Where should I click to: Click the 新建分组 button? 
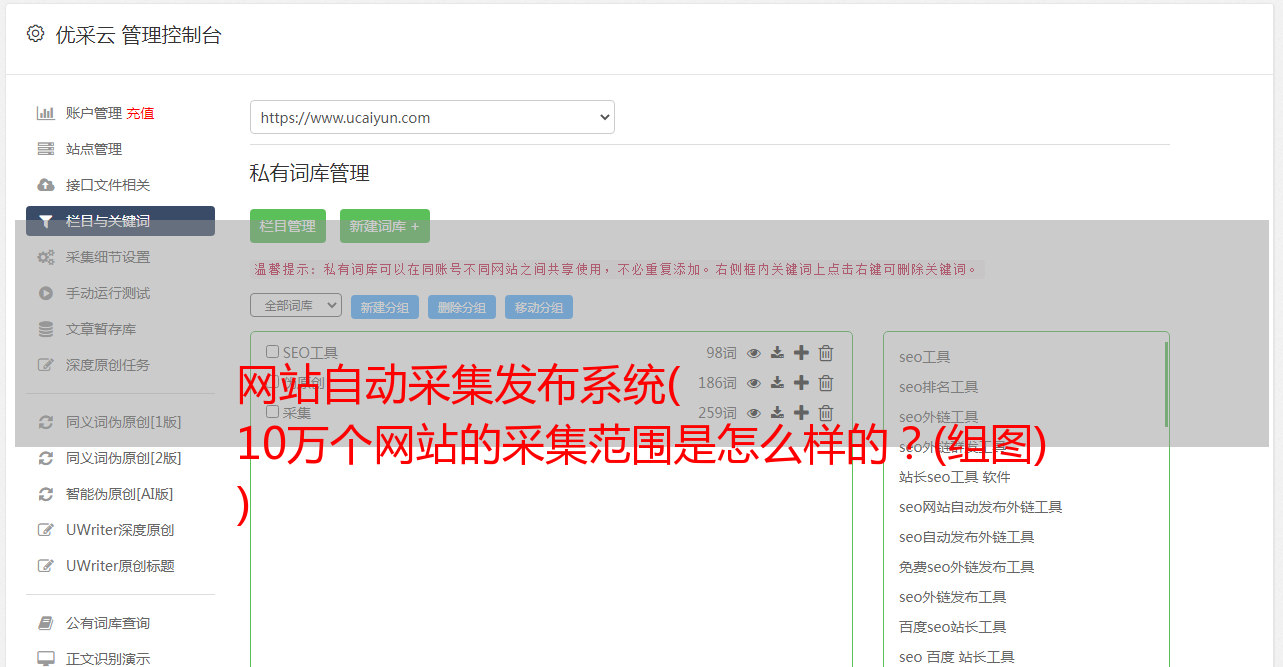click(x=385, y=307)
